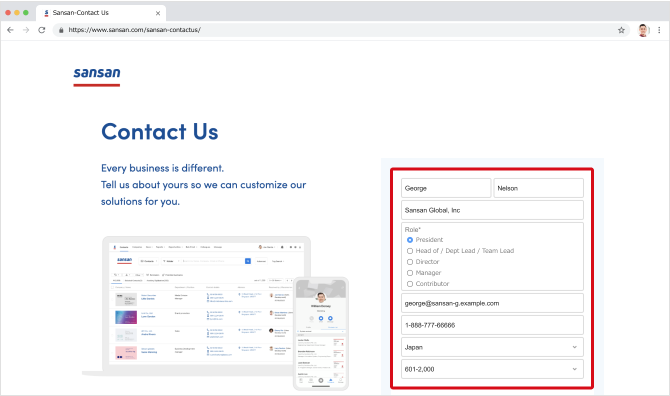670x396 pixels.
Task: Close the Sansan-Contact Us tab
Action: point(158,13)
